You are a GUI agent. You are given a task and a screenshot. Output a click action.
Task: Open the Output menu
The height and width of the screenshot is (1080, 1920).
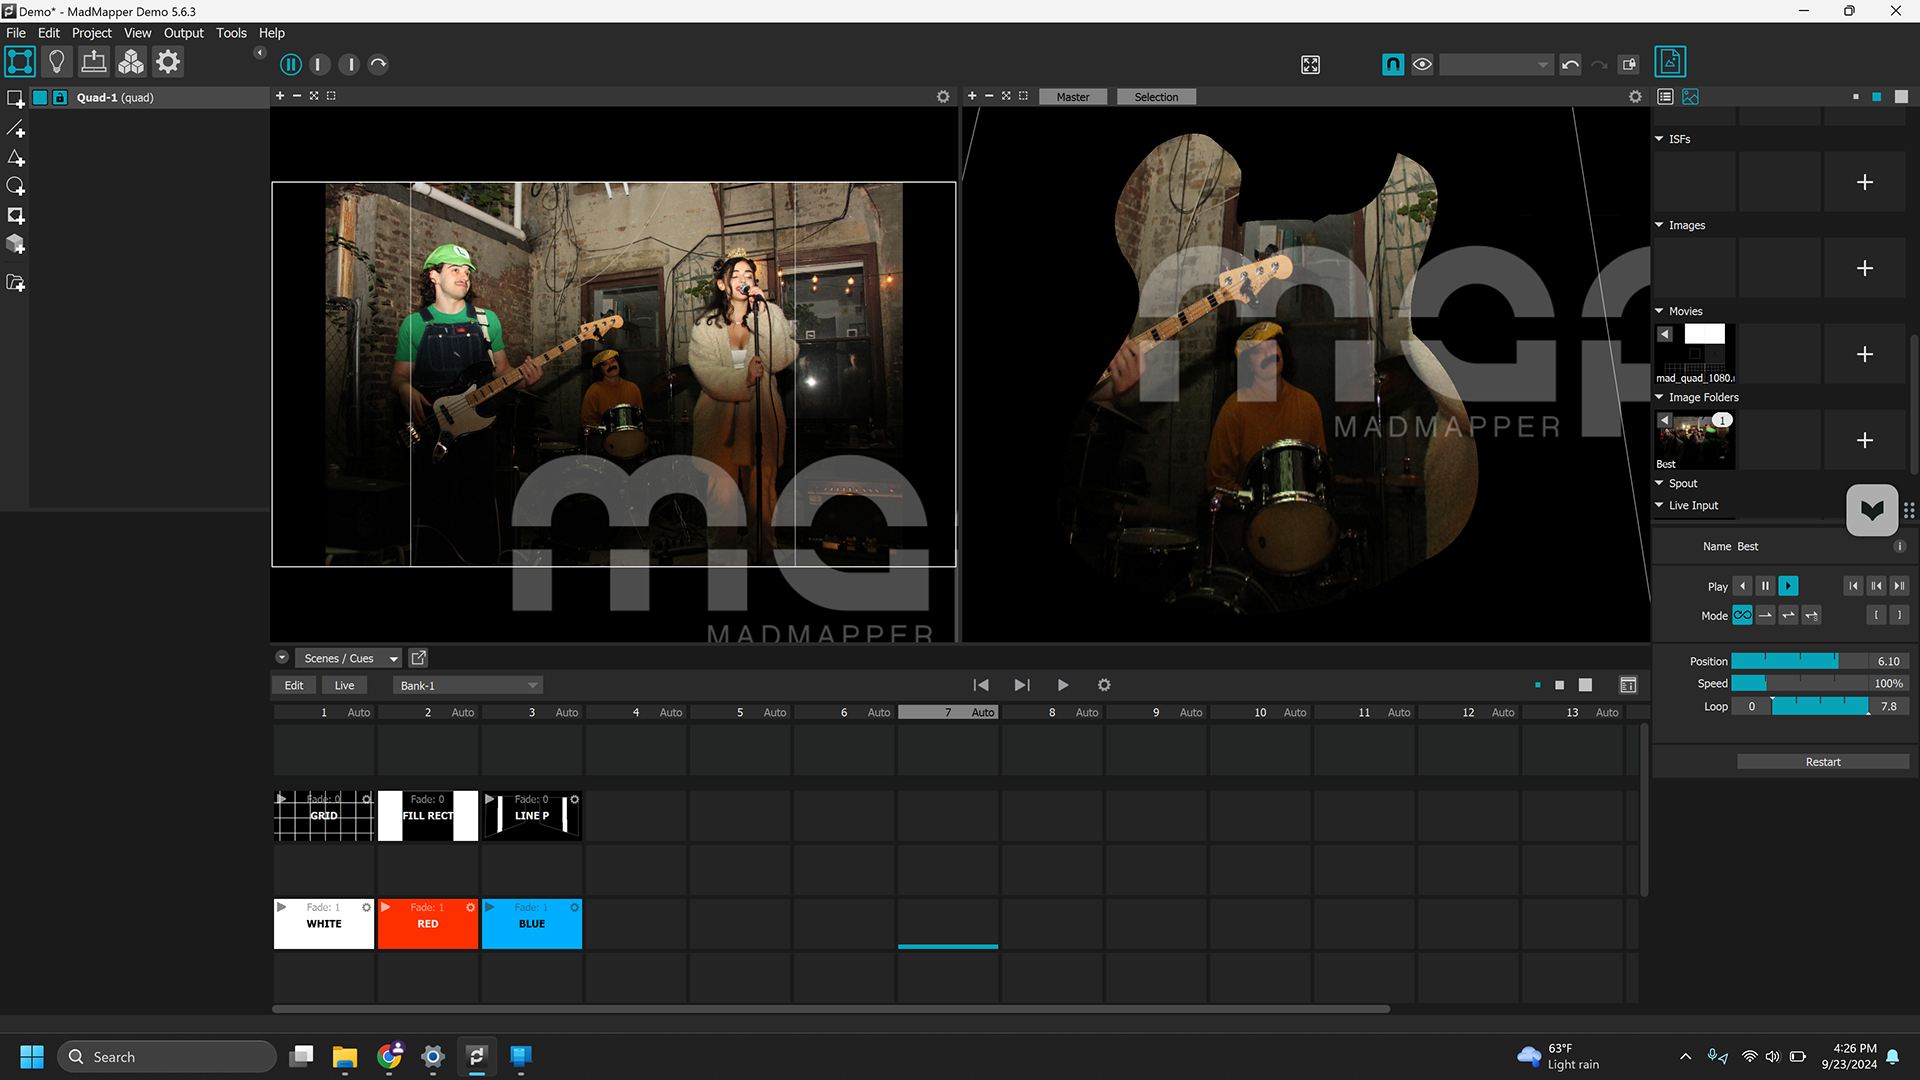tap(183, 33)
